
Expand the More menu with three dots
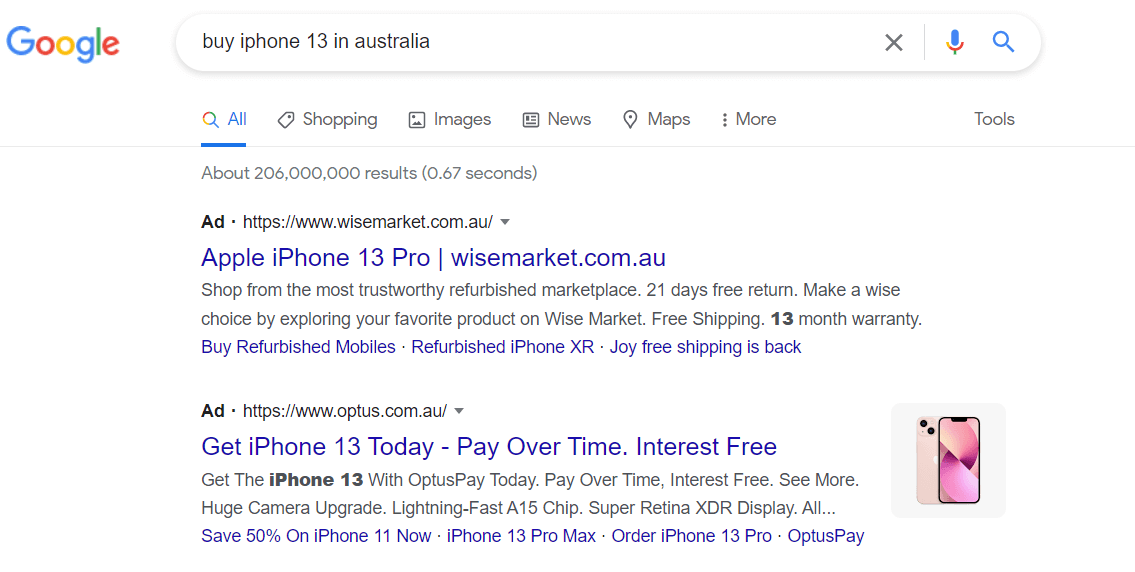748,119
